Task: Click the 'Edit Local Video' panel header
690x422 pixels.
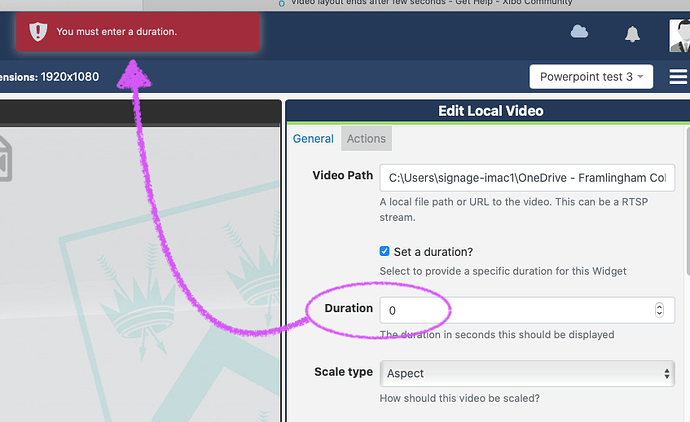Action: (x=490, y=111)
